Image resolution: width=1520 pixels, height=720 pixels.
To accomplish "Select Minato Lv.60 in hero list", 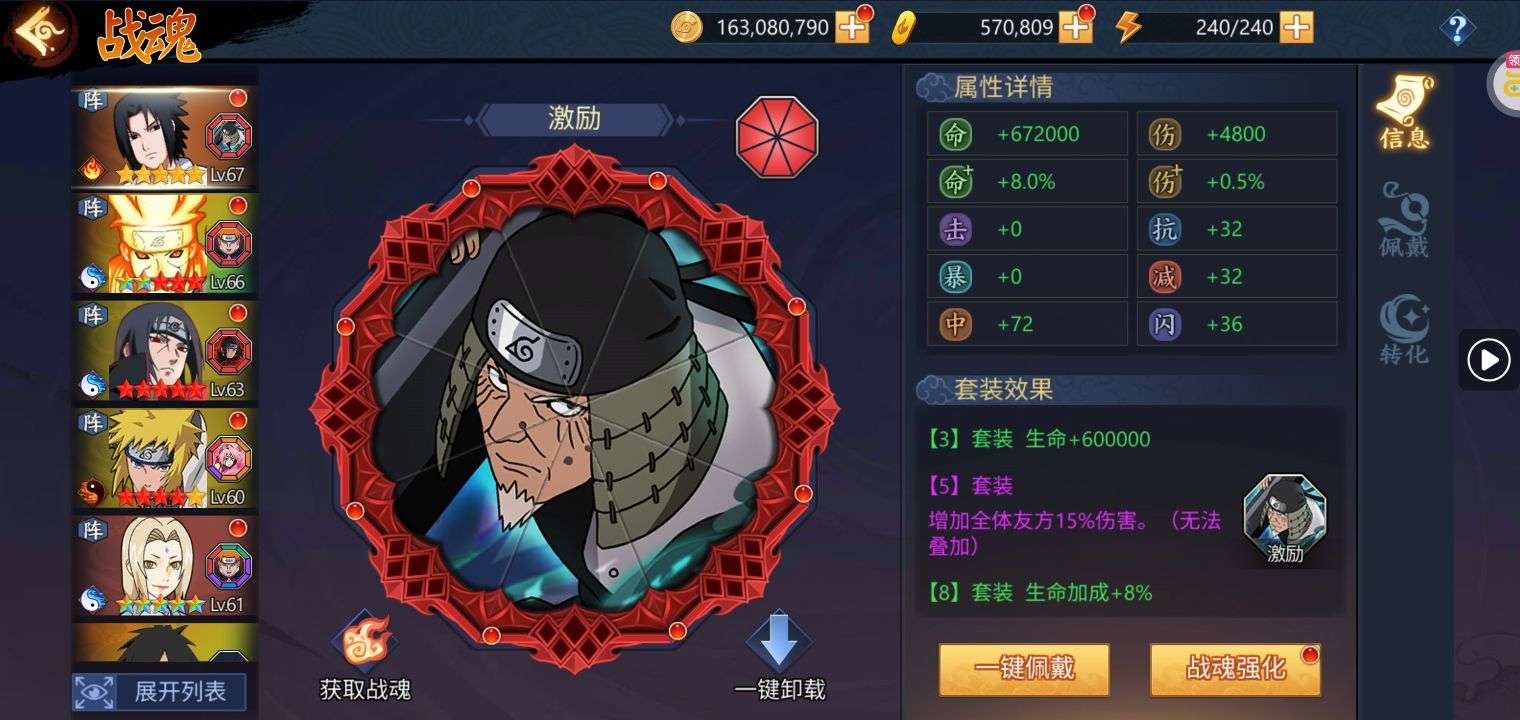I will coord(165,459).
